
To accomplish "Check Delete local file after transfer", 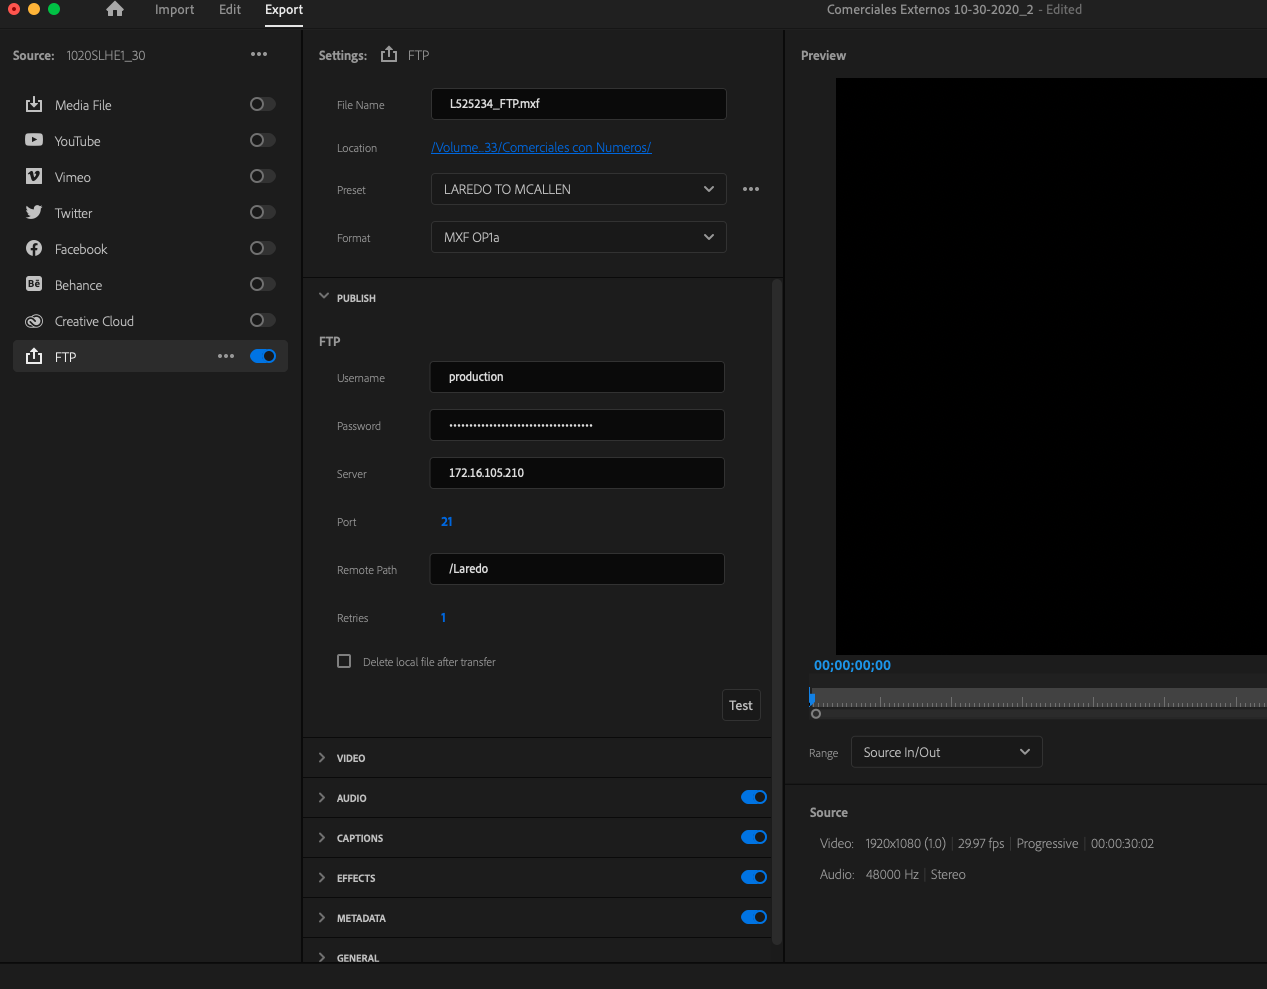I will coord(344,662).
